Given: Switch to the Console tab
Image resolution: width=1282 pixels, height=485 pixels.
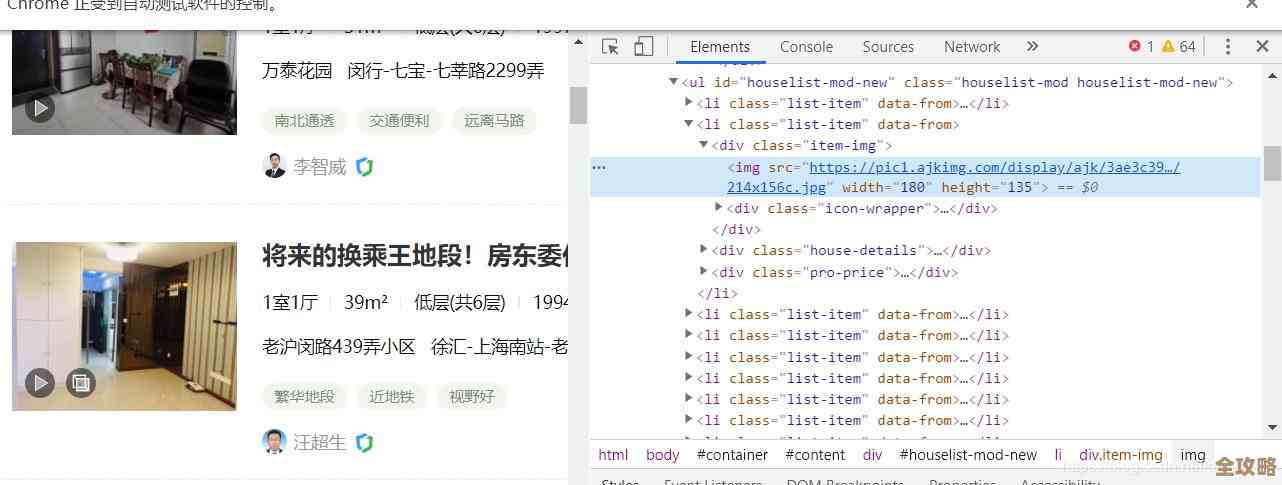Looking at the screenshot, I should tap(806, 47).
